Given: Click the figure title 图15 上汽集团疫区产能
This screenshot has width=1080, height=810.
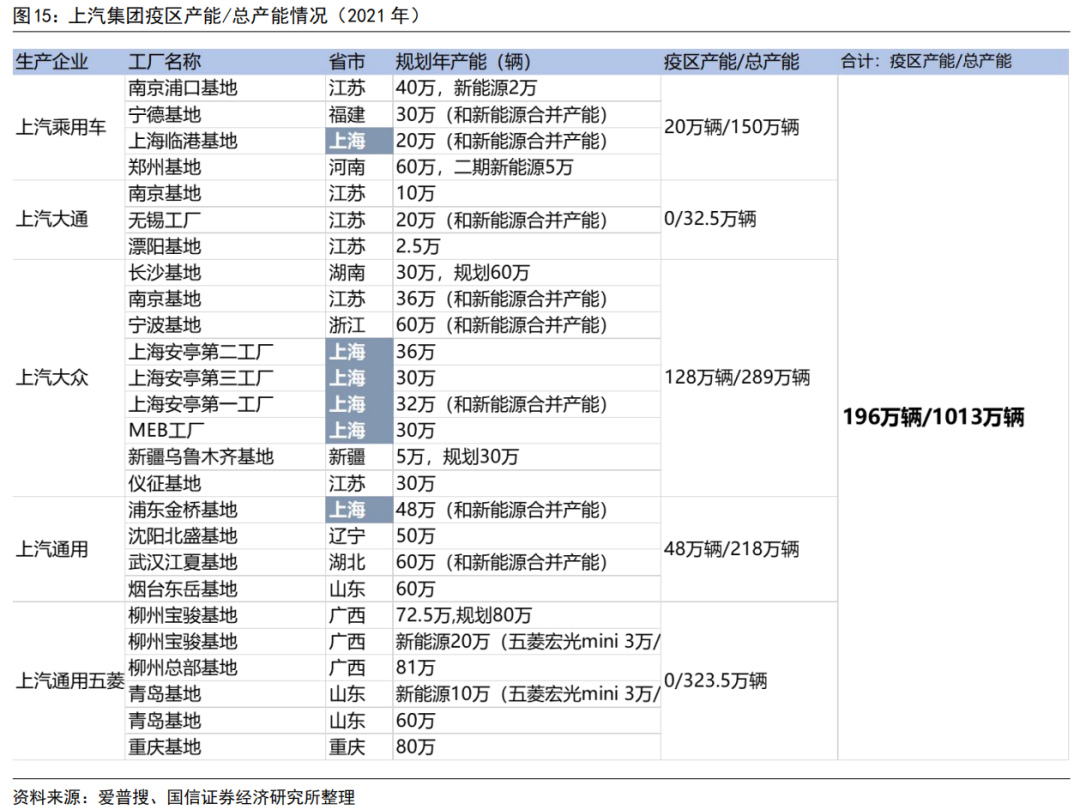Looking at the screenshot, I should (x=216, y=16).
